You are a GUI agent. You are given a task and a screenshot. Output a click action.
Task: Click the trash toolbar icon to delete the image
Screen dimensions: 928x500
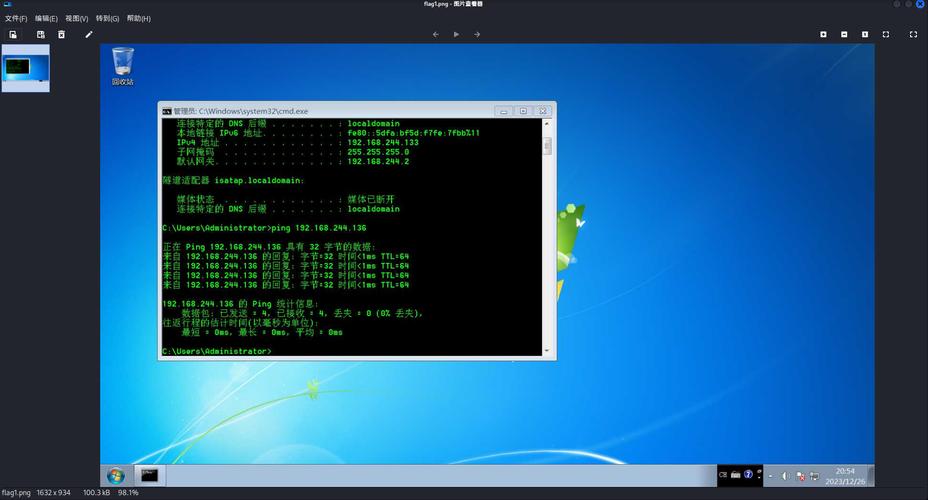(x=62, y=34)
